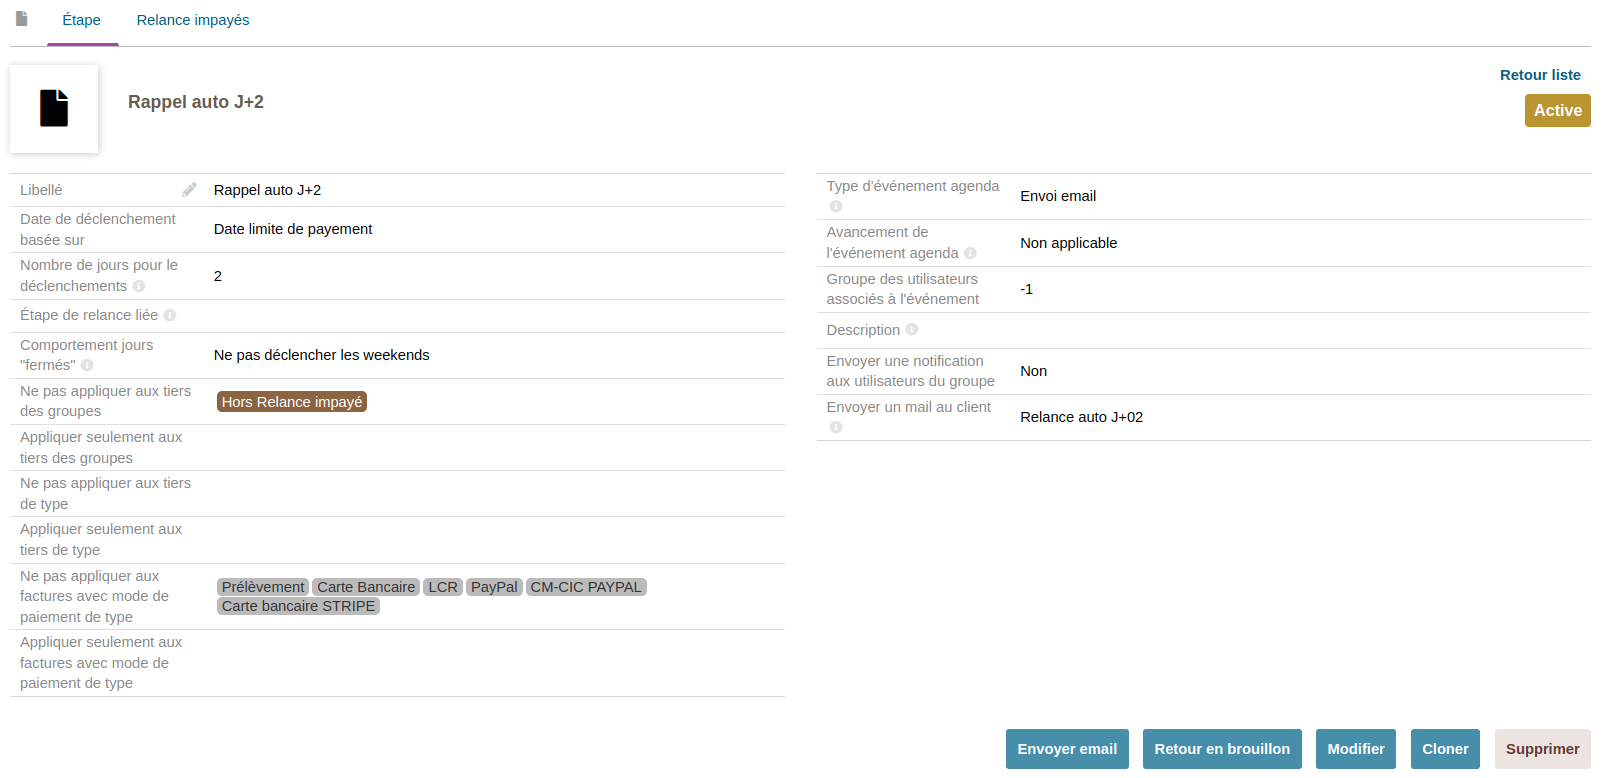The width and height of the screenshot is (1611, 778).
Task: Click the Active status badge
Action: 1557,111
